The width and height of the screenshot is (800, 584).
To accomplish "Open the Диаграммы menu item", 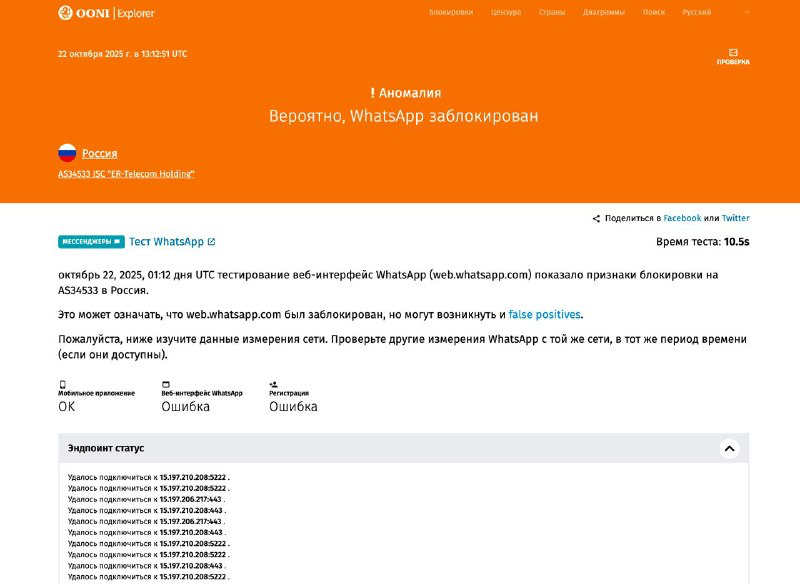I will coord(604,12).
